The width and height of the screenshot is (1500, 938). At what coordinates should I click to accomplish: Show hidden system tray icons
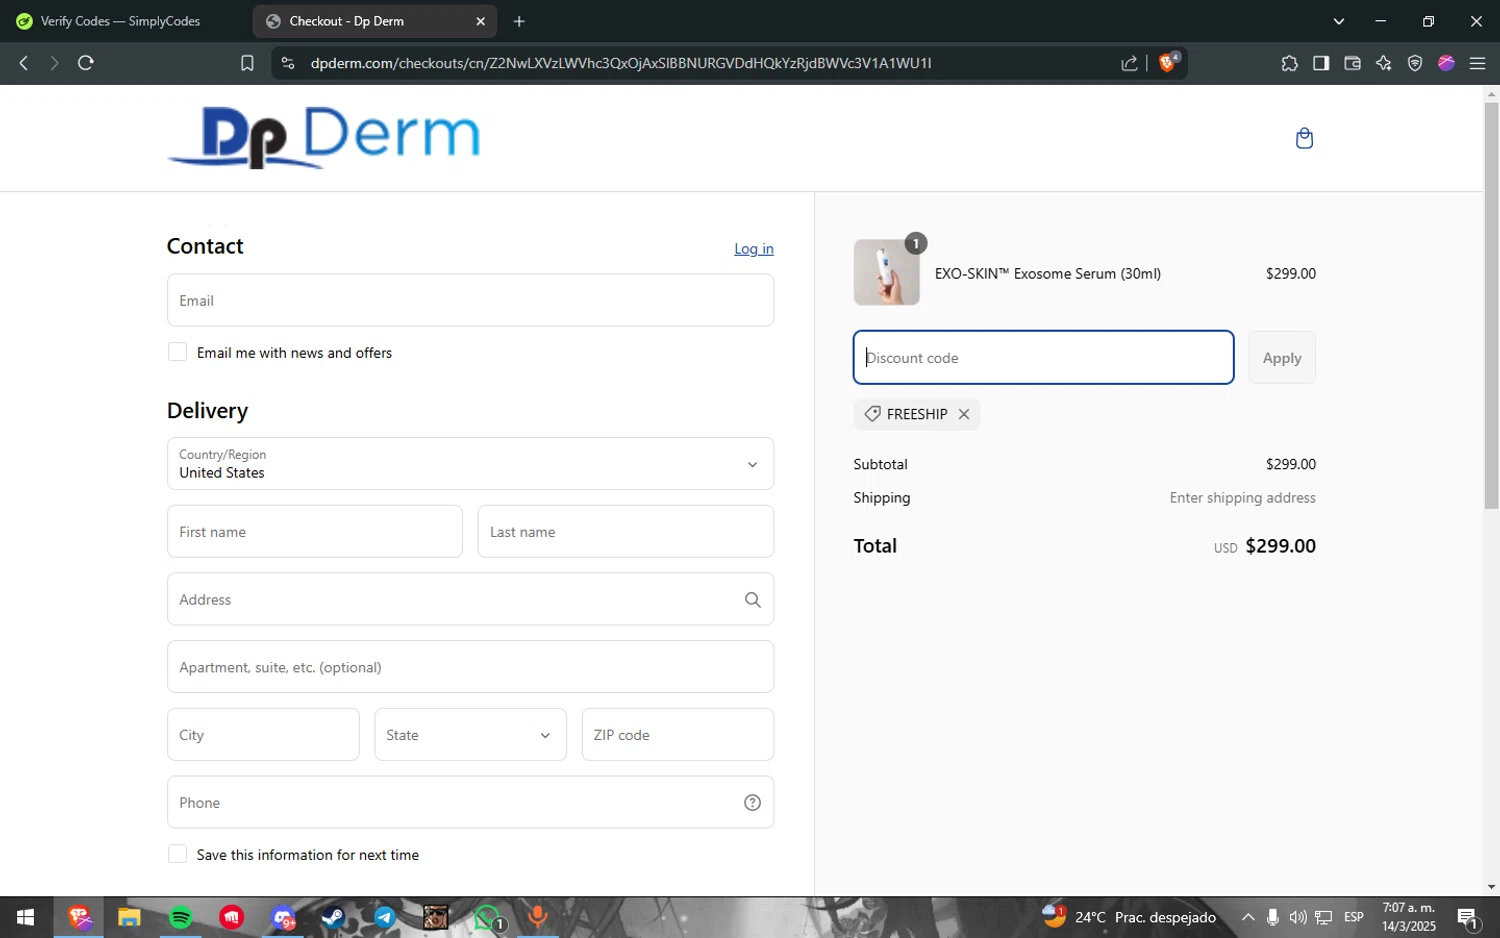point(1248,917)
